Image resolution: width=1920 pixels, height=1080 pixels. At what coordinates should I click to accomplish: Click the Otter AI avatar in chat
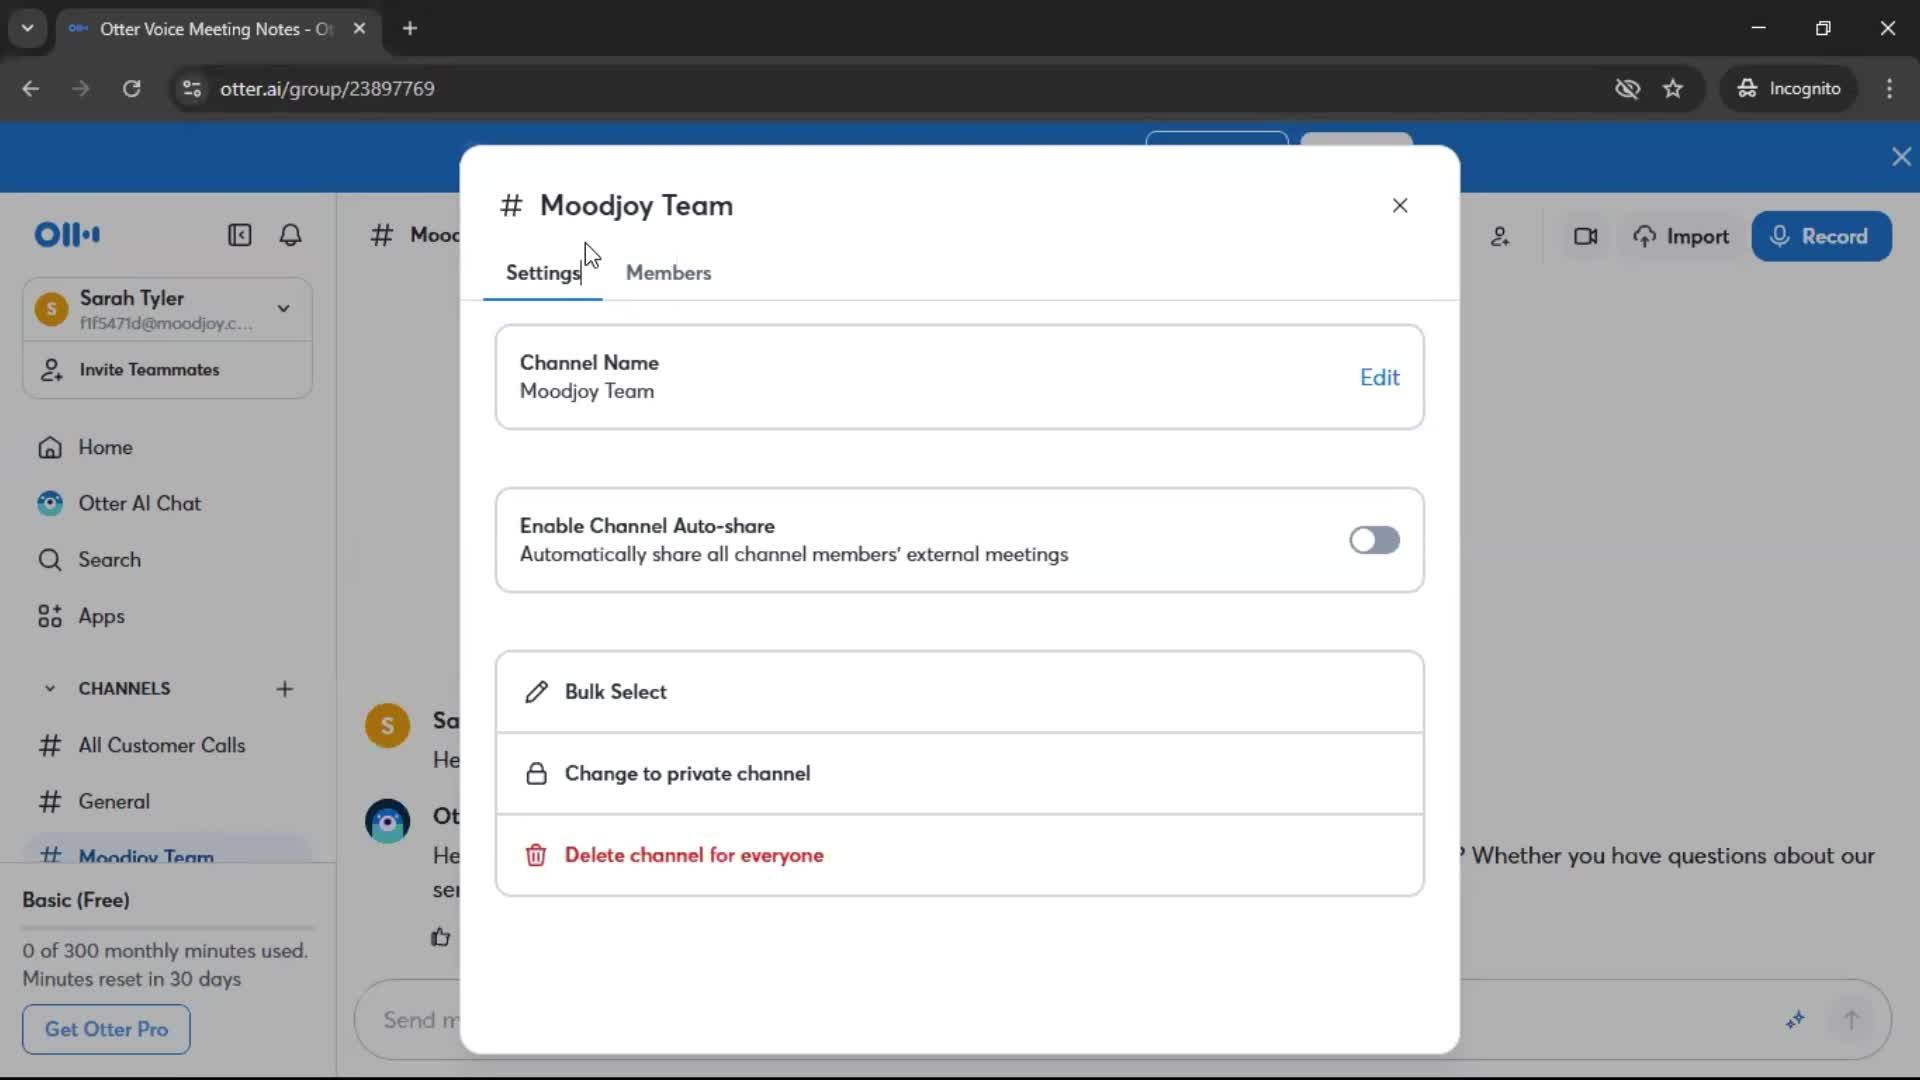[x=387, y=822]
